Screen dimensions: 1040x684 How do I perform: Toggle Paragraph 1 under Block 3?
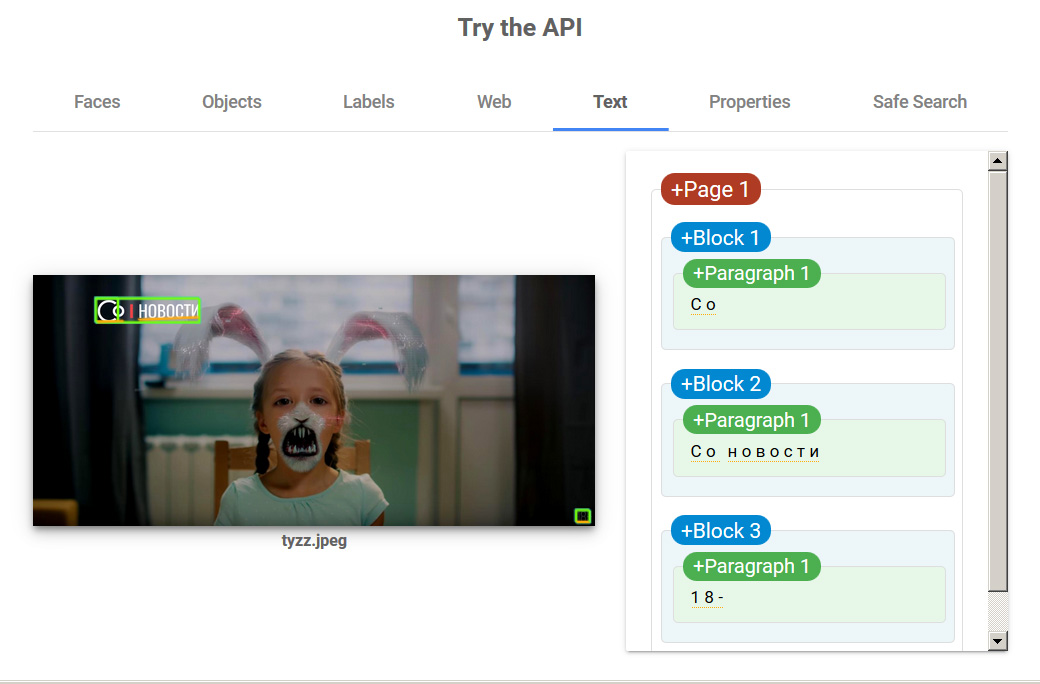751,567
